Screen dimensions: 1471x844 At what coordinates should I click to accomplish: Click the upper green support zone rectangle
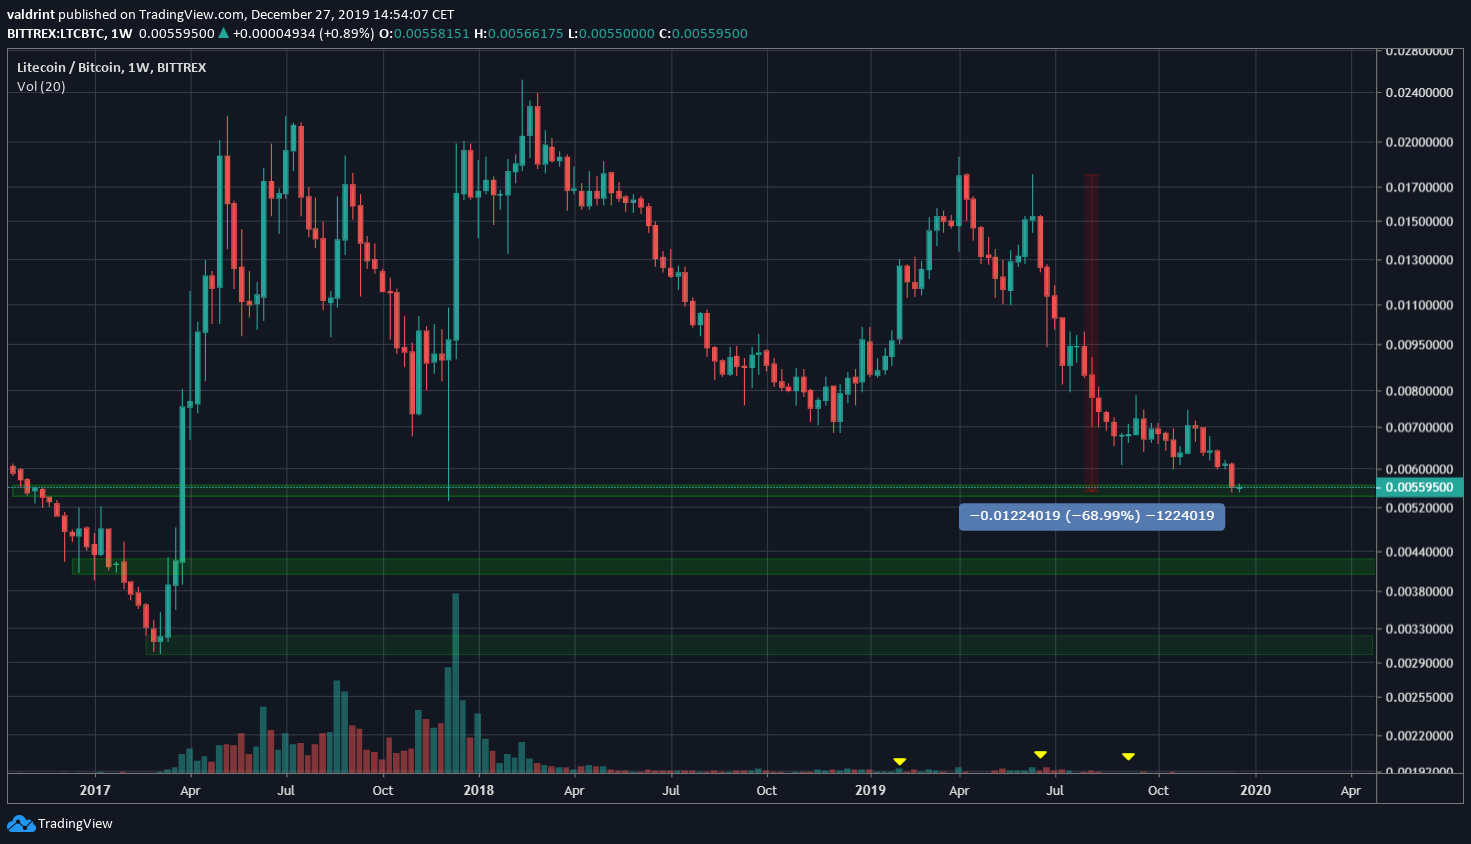click(x=700, y=568)
